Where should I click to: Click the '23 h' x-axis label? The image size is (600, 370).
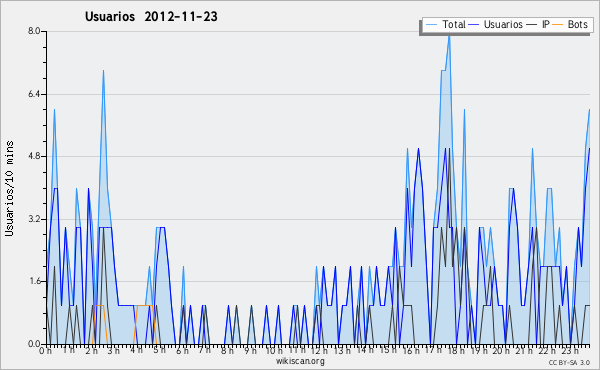click(570, 351)
